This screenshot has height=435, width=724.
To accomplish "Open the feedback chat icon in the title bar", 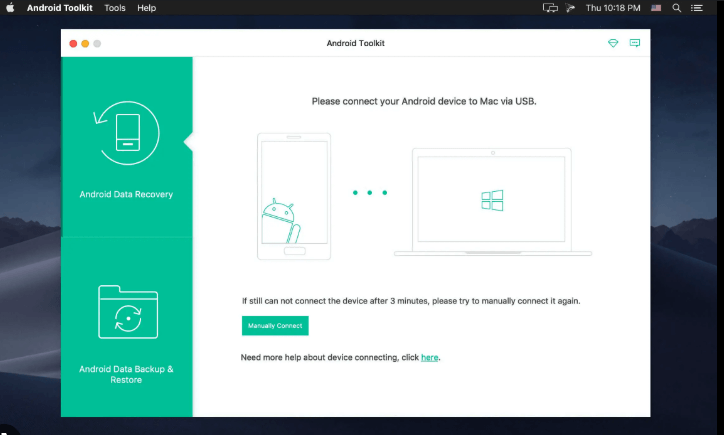I will [x=635, y=43].
